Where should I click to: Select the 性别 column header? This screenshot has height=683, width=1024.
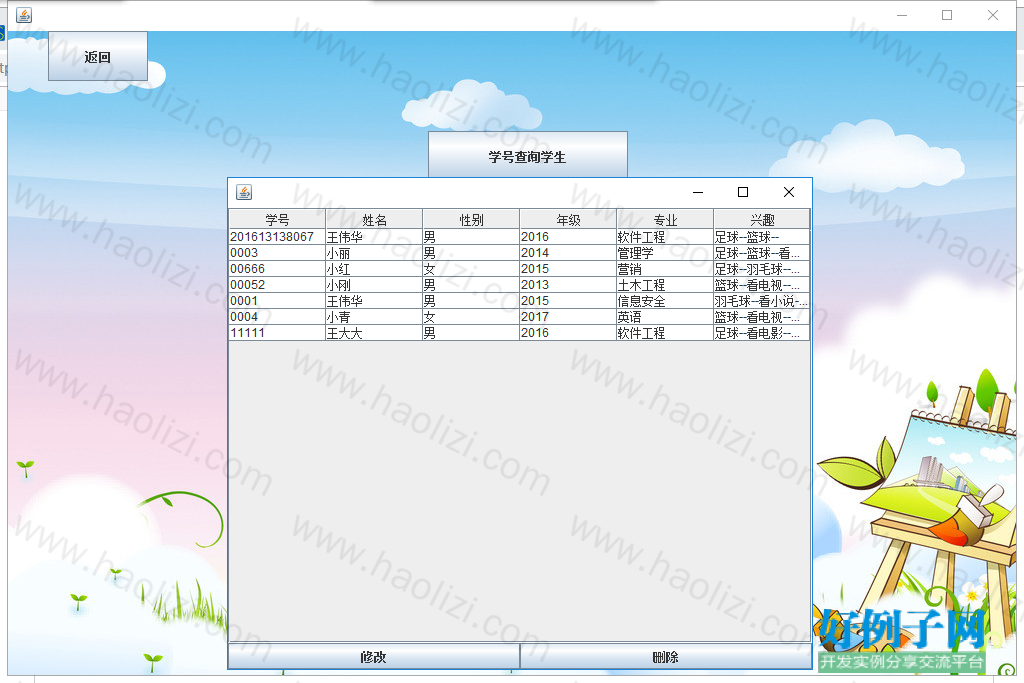(x=471, y=219)
